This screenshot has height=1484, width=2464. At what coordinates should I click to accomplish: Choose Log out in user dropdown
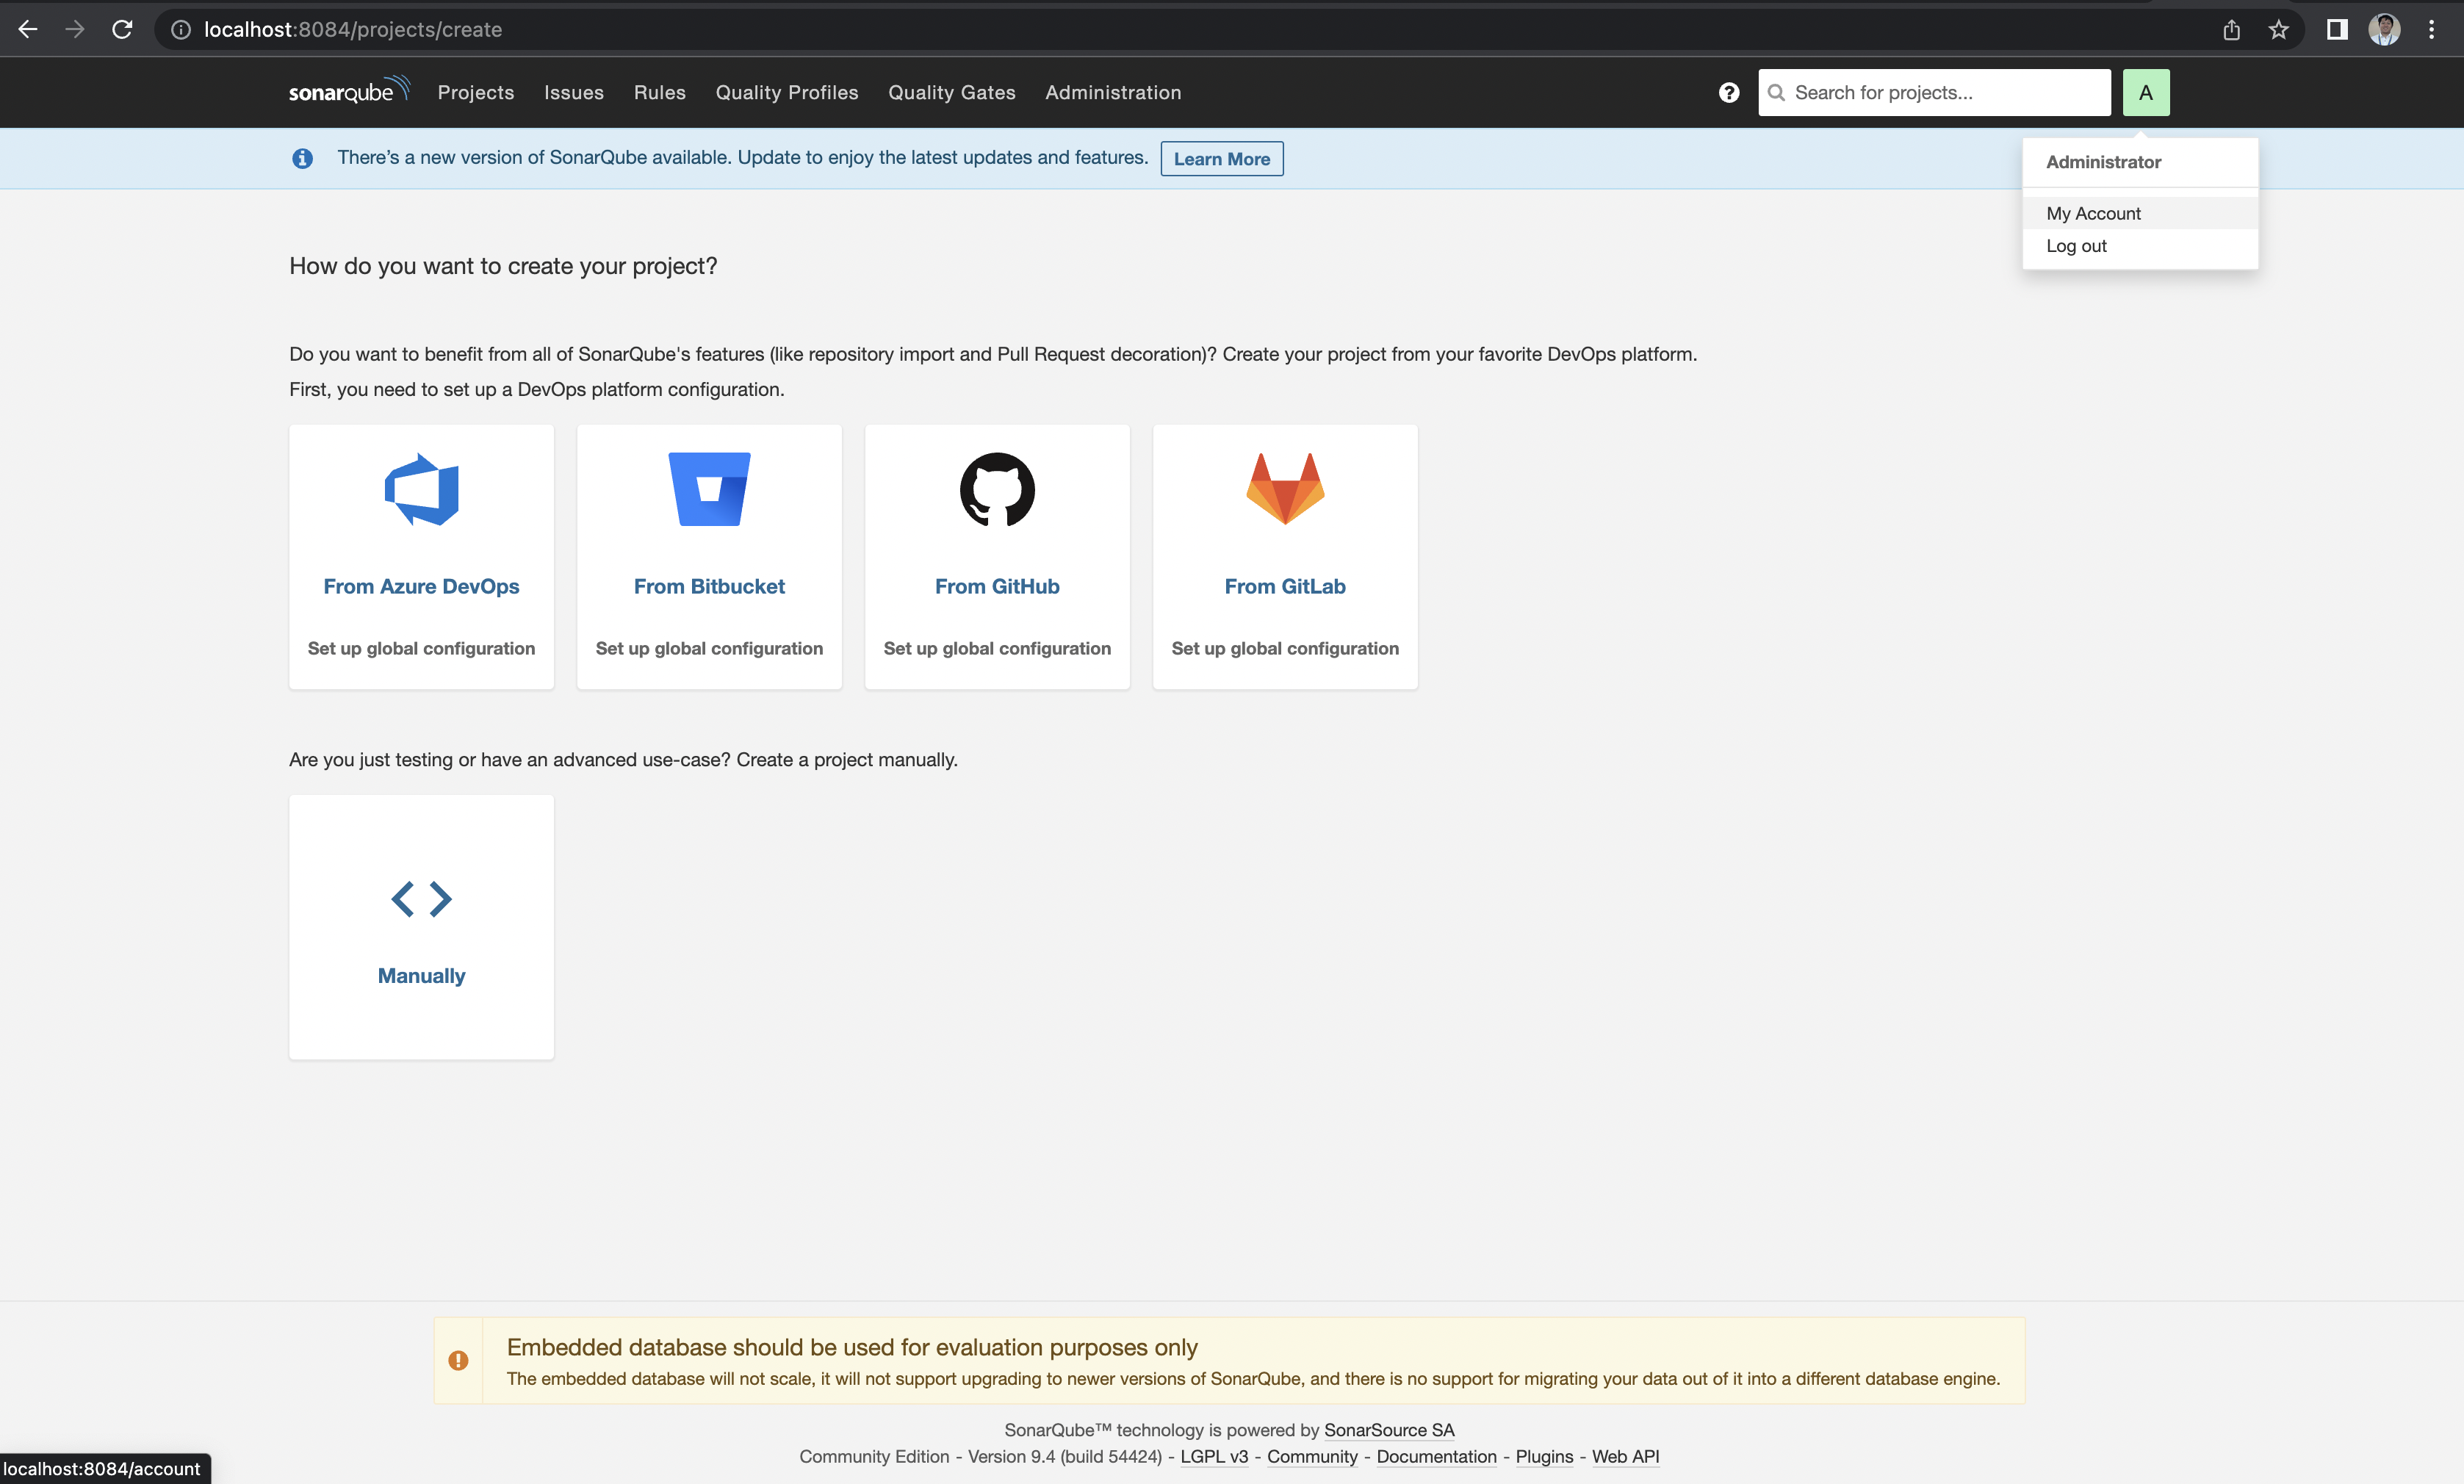point(2140,245)
